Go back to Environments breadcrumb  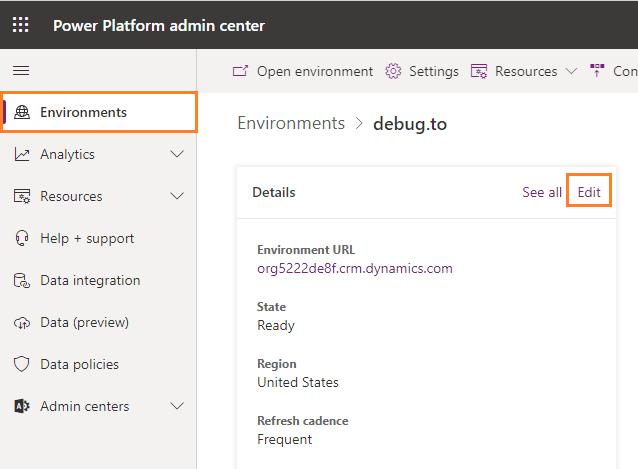[291, 123]
